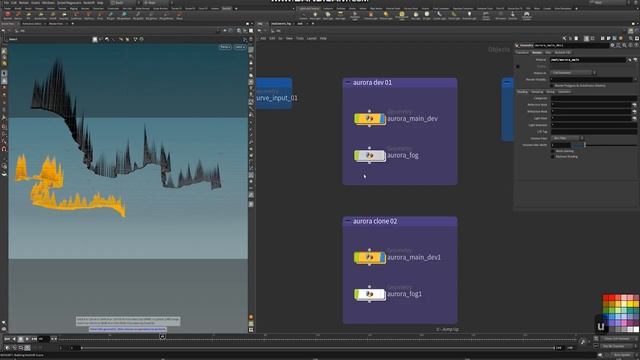The image size is (640, 360).
Task: Pick the green swatch in color palette
Action: [x=606, y=311]
